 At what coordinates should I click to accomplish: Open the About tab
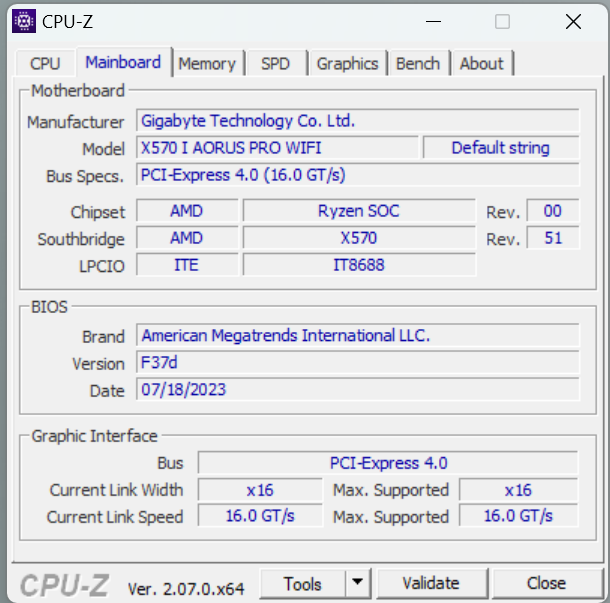(x=482, y=63)
